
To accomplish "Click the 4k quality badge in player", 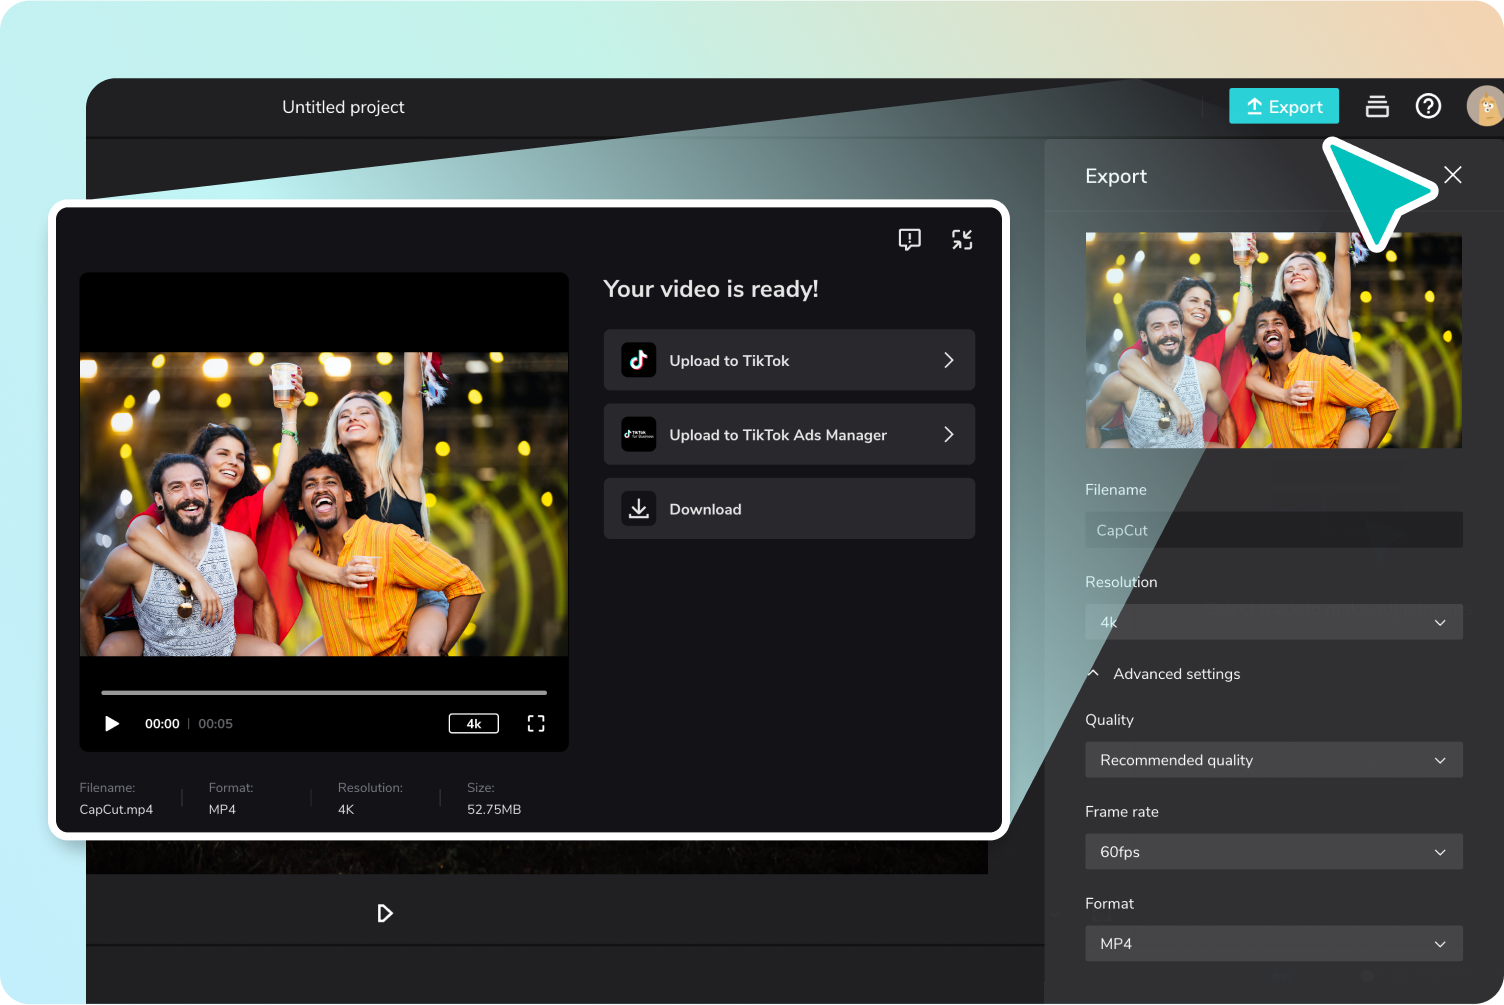I will coord(474,723).
